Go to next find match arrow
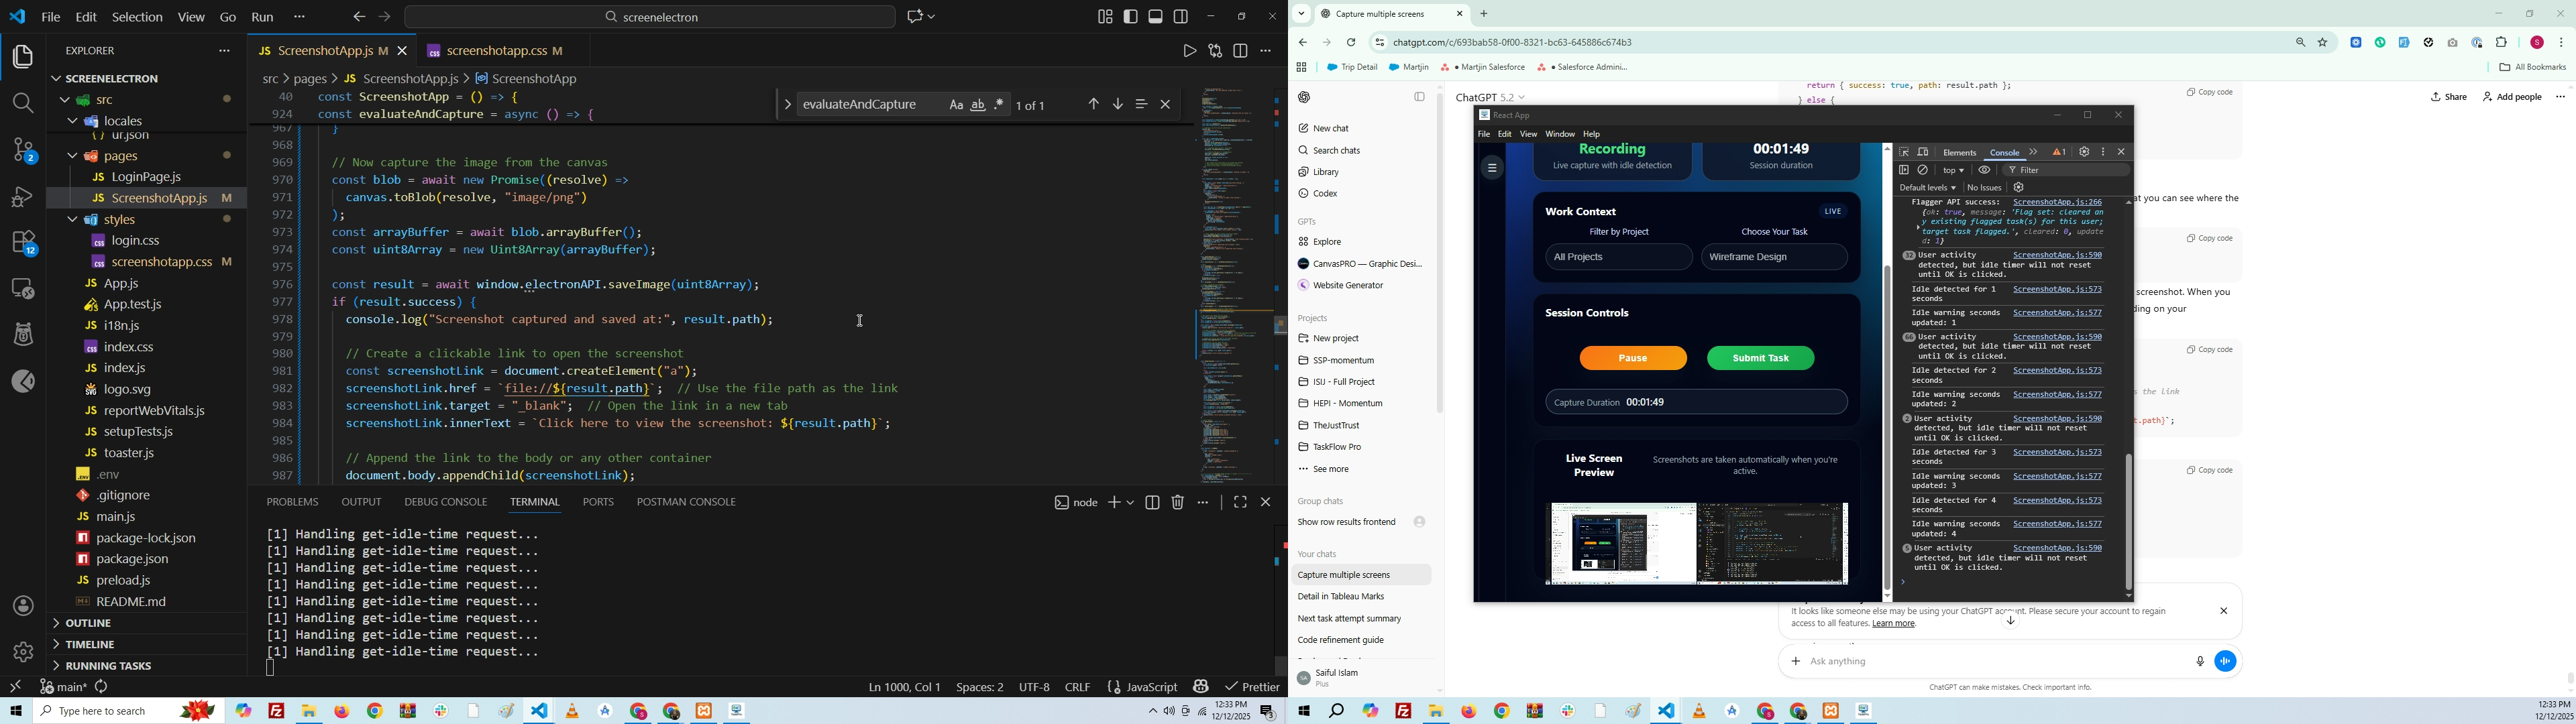 (1118, 105)
